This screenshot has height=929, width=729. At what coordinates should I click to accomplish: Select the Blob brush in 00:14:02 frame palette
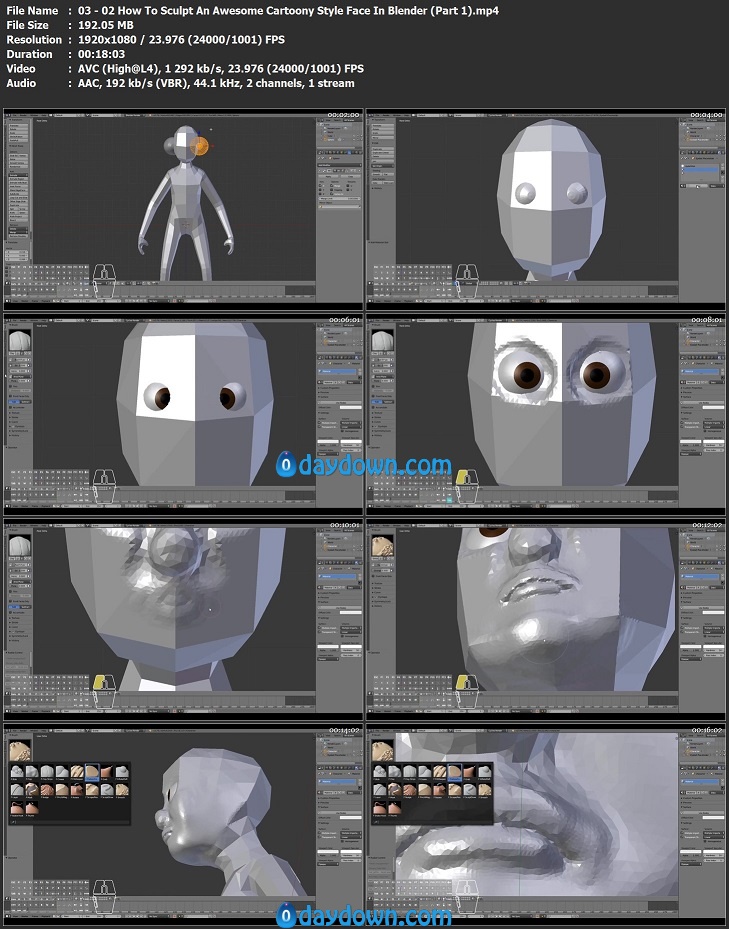click(x=17, y=771)
